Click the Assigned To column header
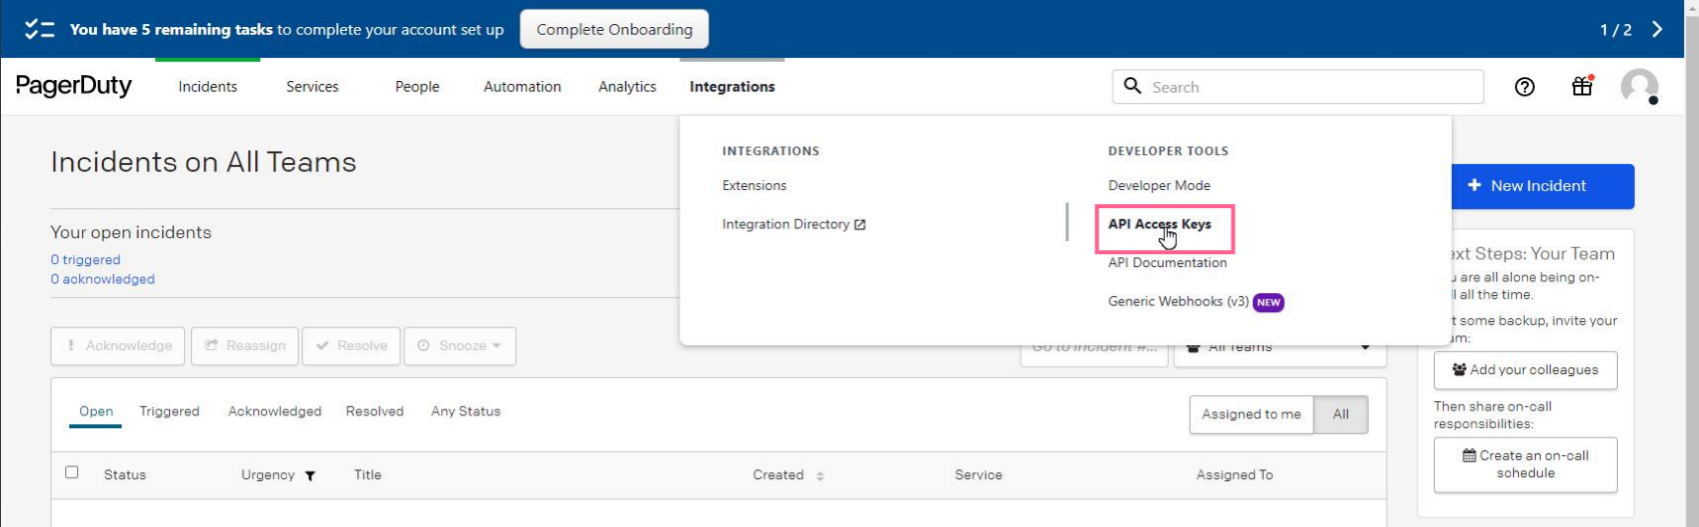Viewport: 1699px width, 527px height. coord(1234,475)
